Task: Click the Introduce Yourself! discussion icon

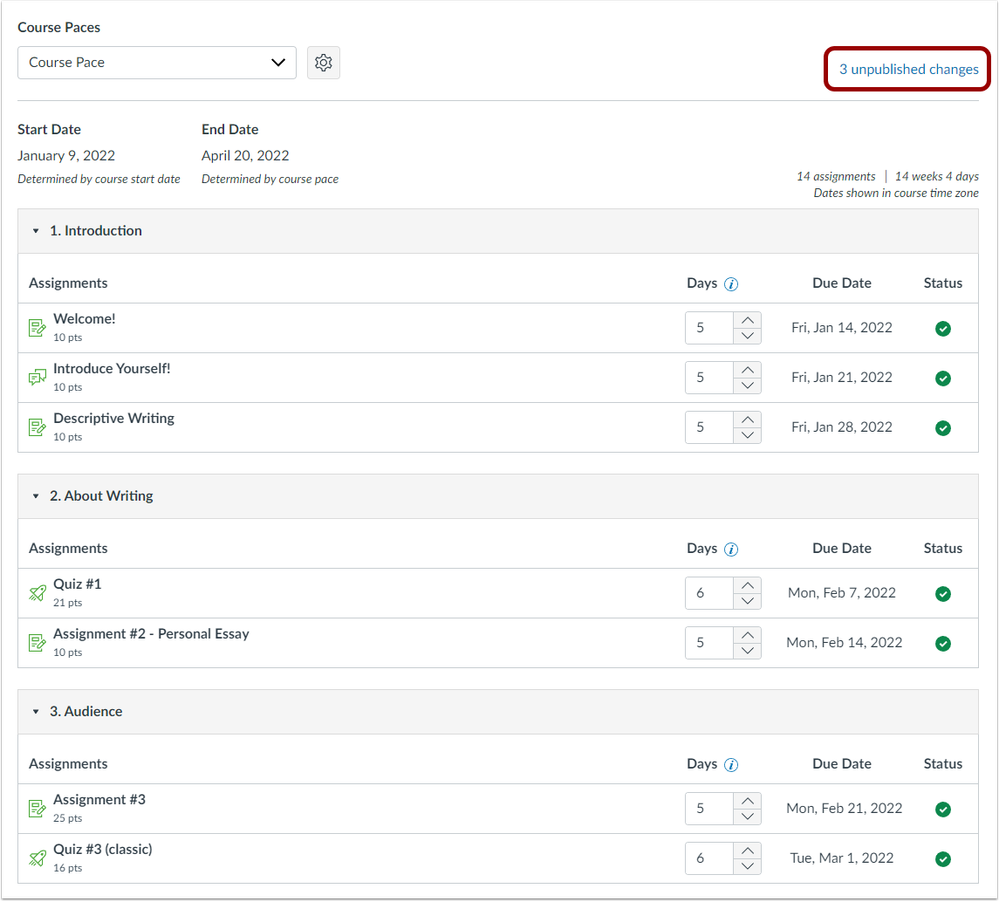Action: [x=37, y=377]
